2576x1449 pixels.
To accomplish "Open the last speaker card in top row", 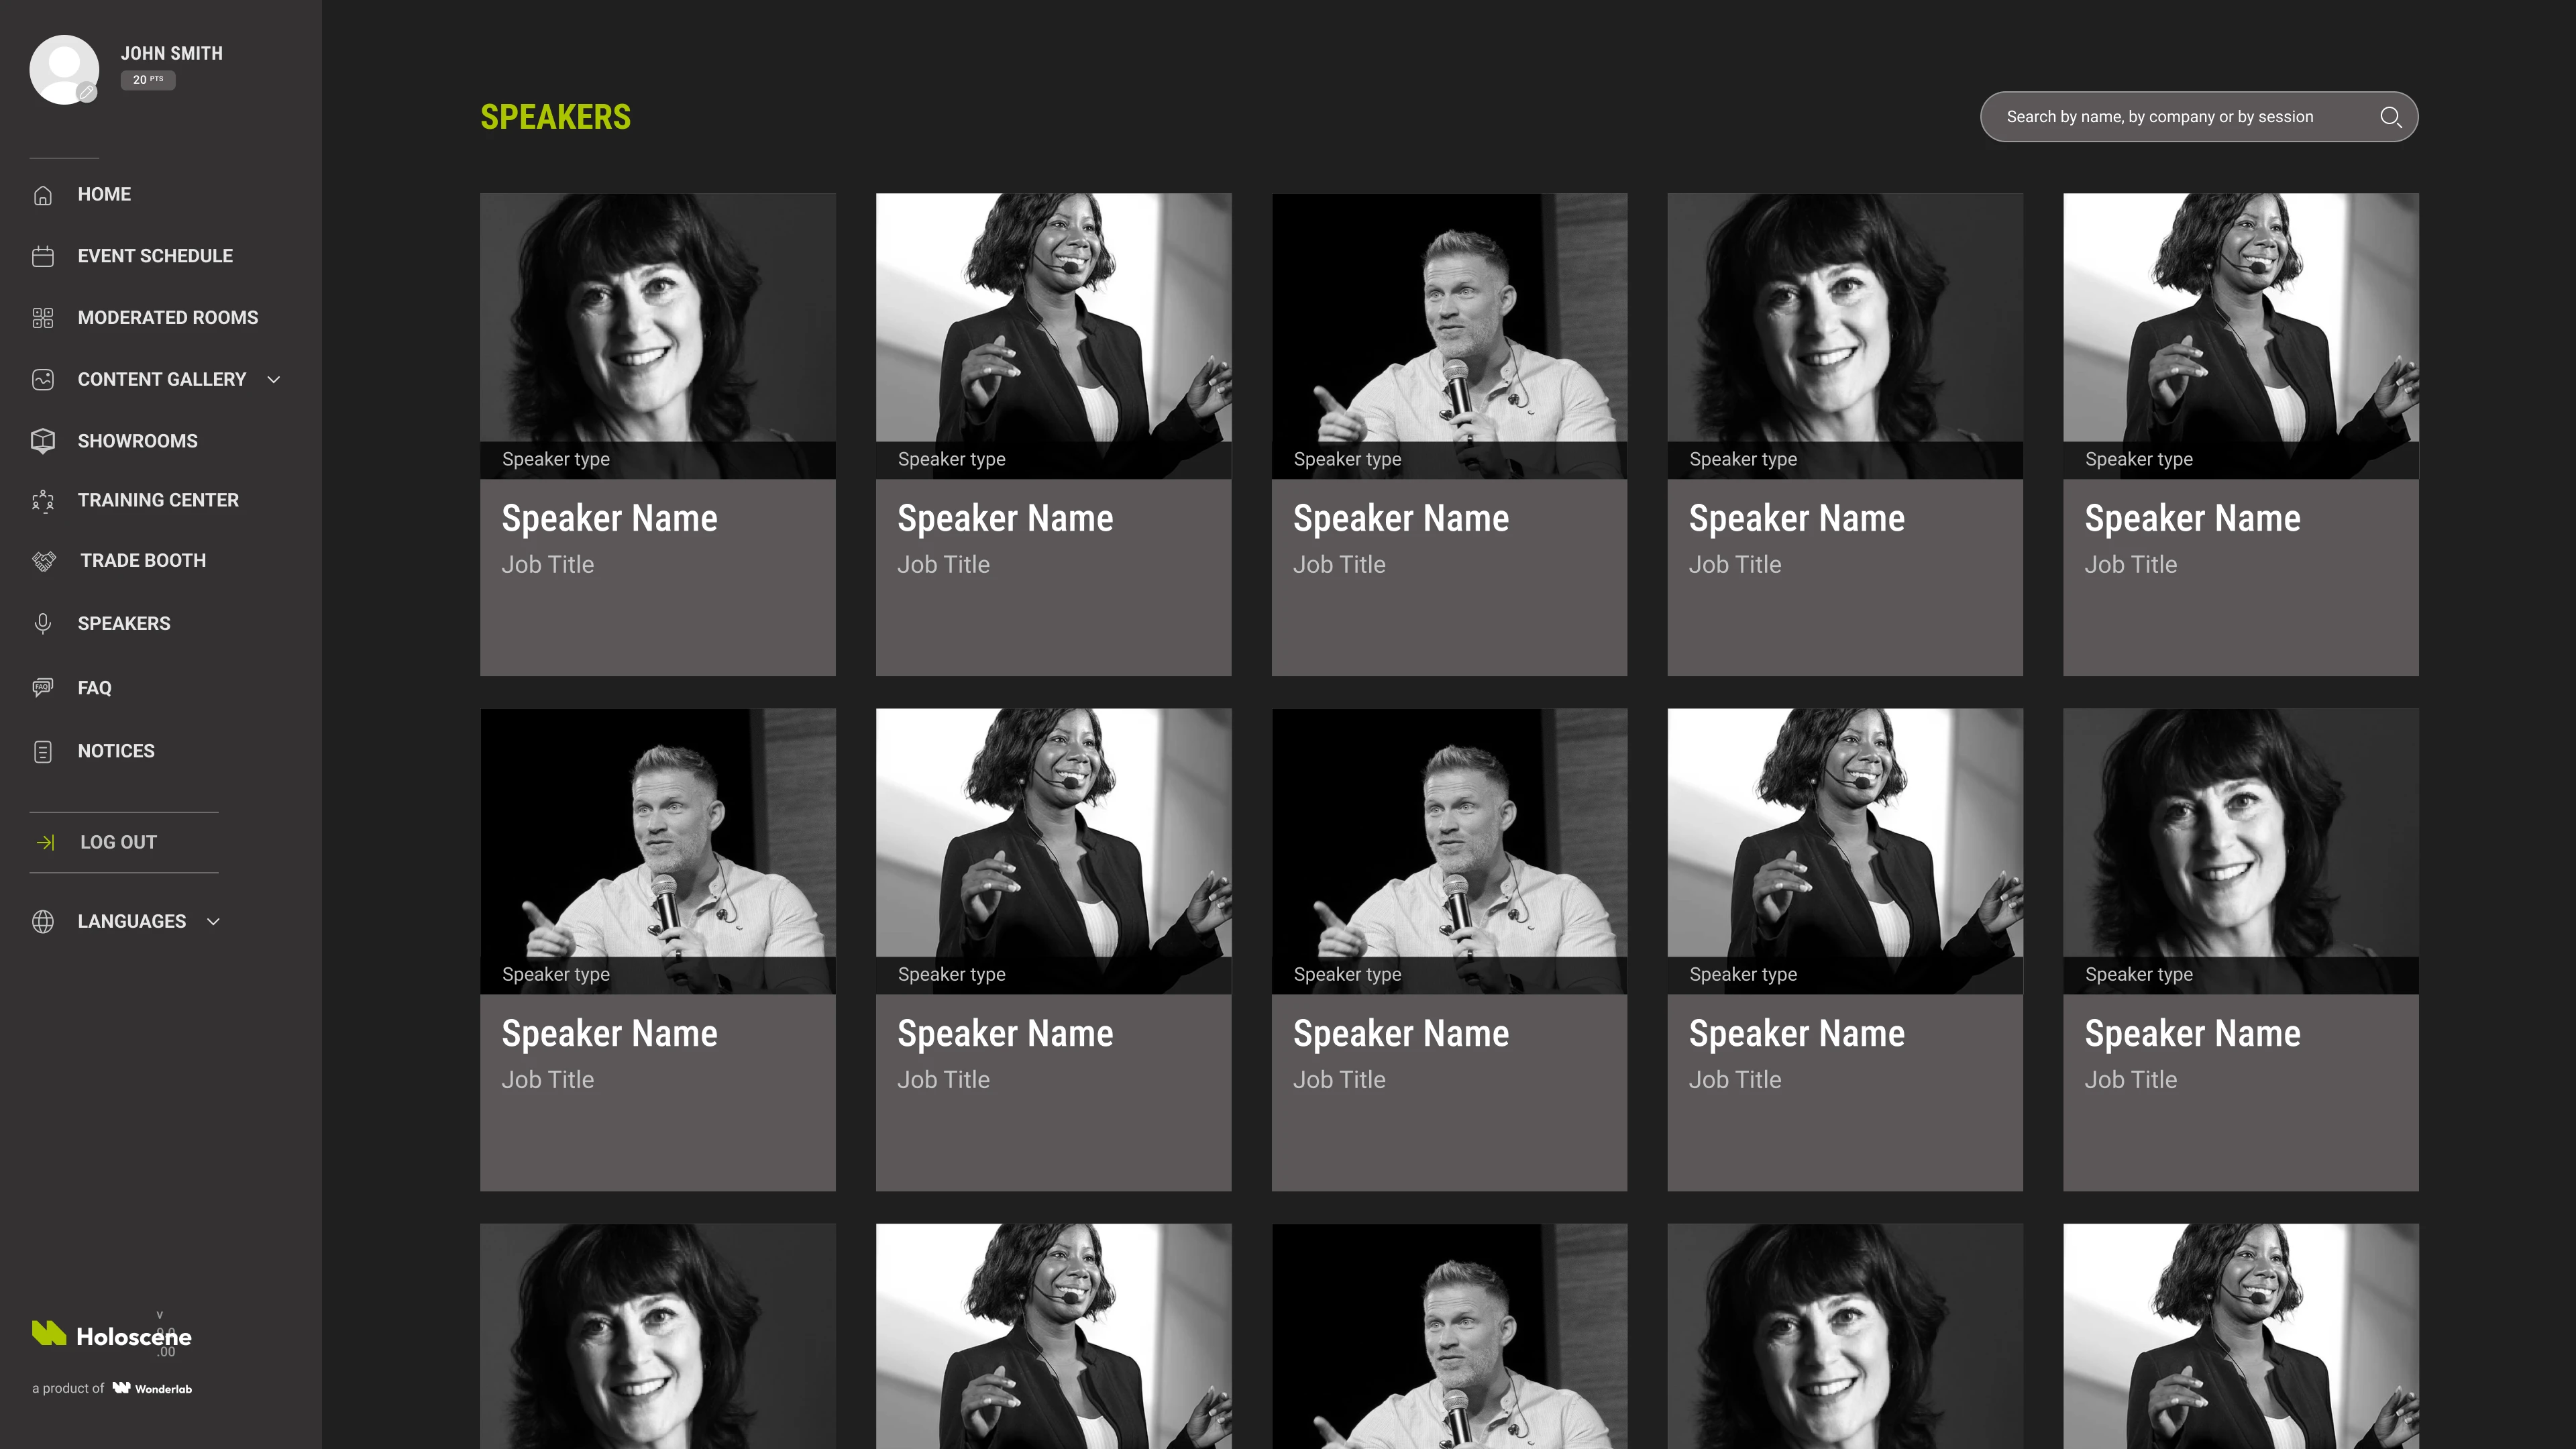I will coord(2241,434).
